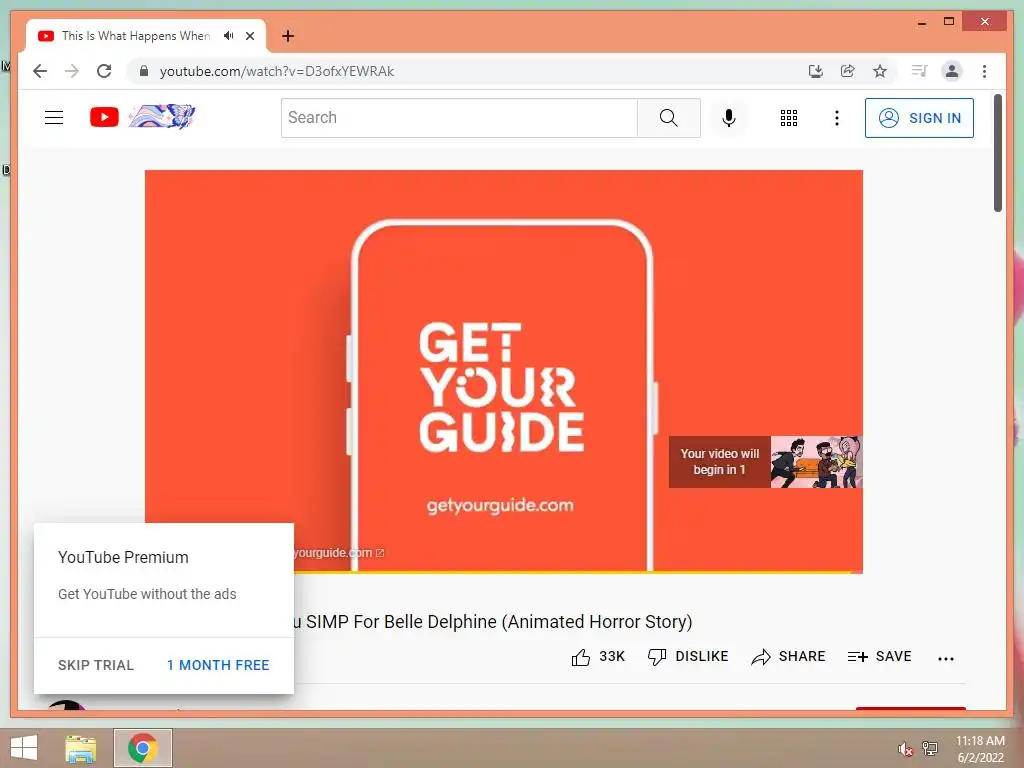The width and height of the screenshot is (1024, 768).
Task: Focus the YouTube Search field
Action: click(x=459, y=118)
